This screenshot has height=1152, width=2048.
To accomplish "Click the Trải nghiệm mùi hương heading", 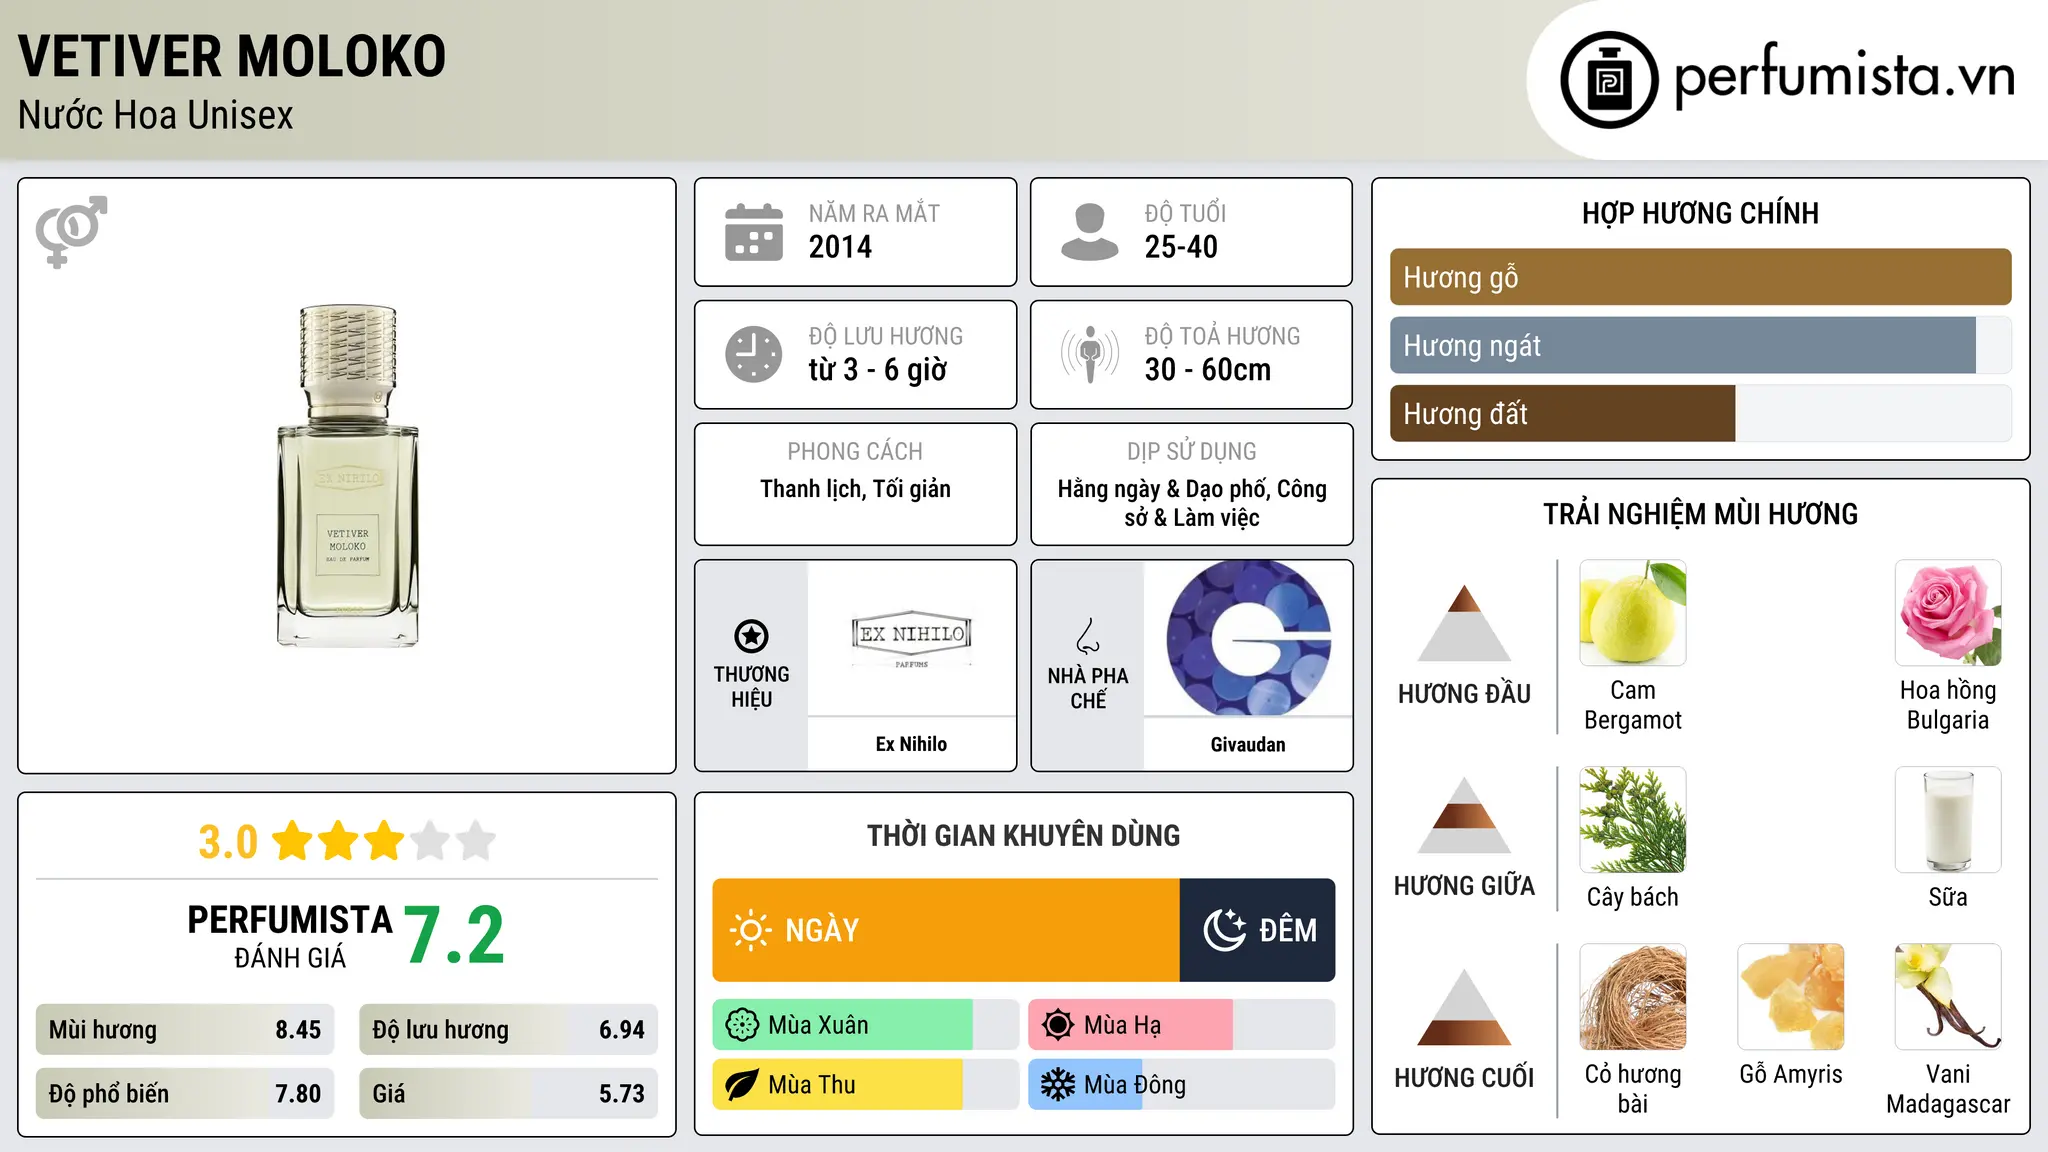I will pos(1700,514).
